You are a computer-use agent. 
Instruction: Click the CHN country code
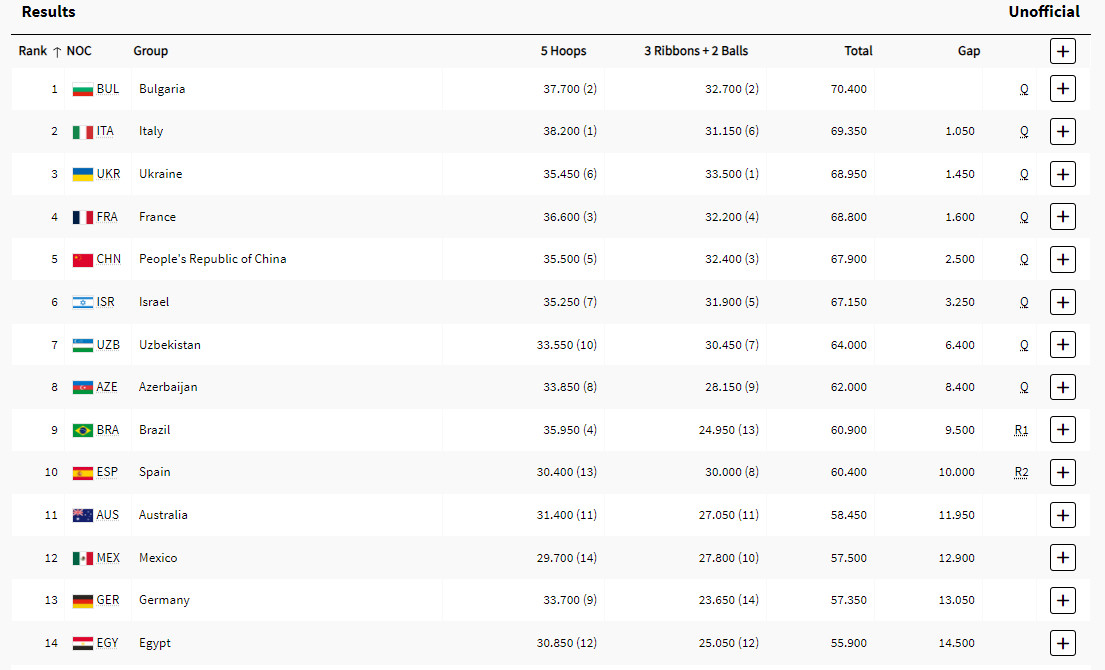(x=109, y=259)
